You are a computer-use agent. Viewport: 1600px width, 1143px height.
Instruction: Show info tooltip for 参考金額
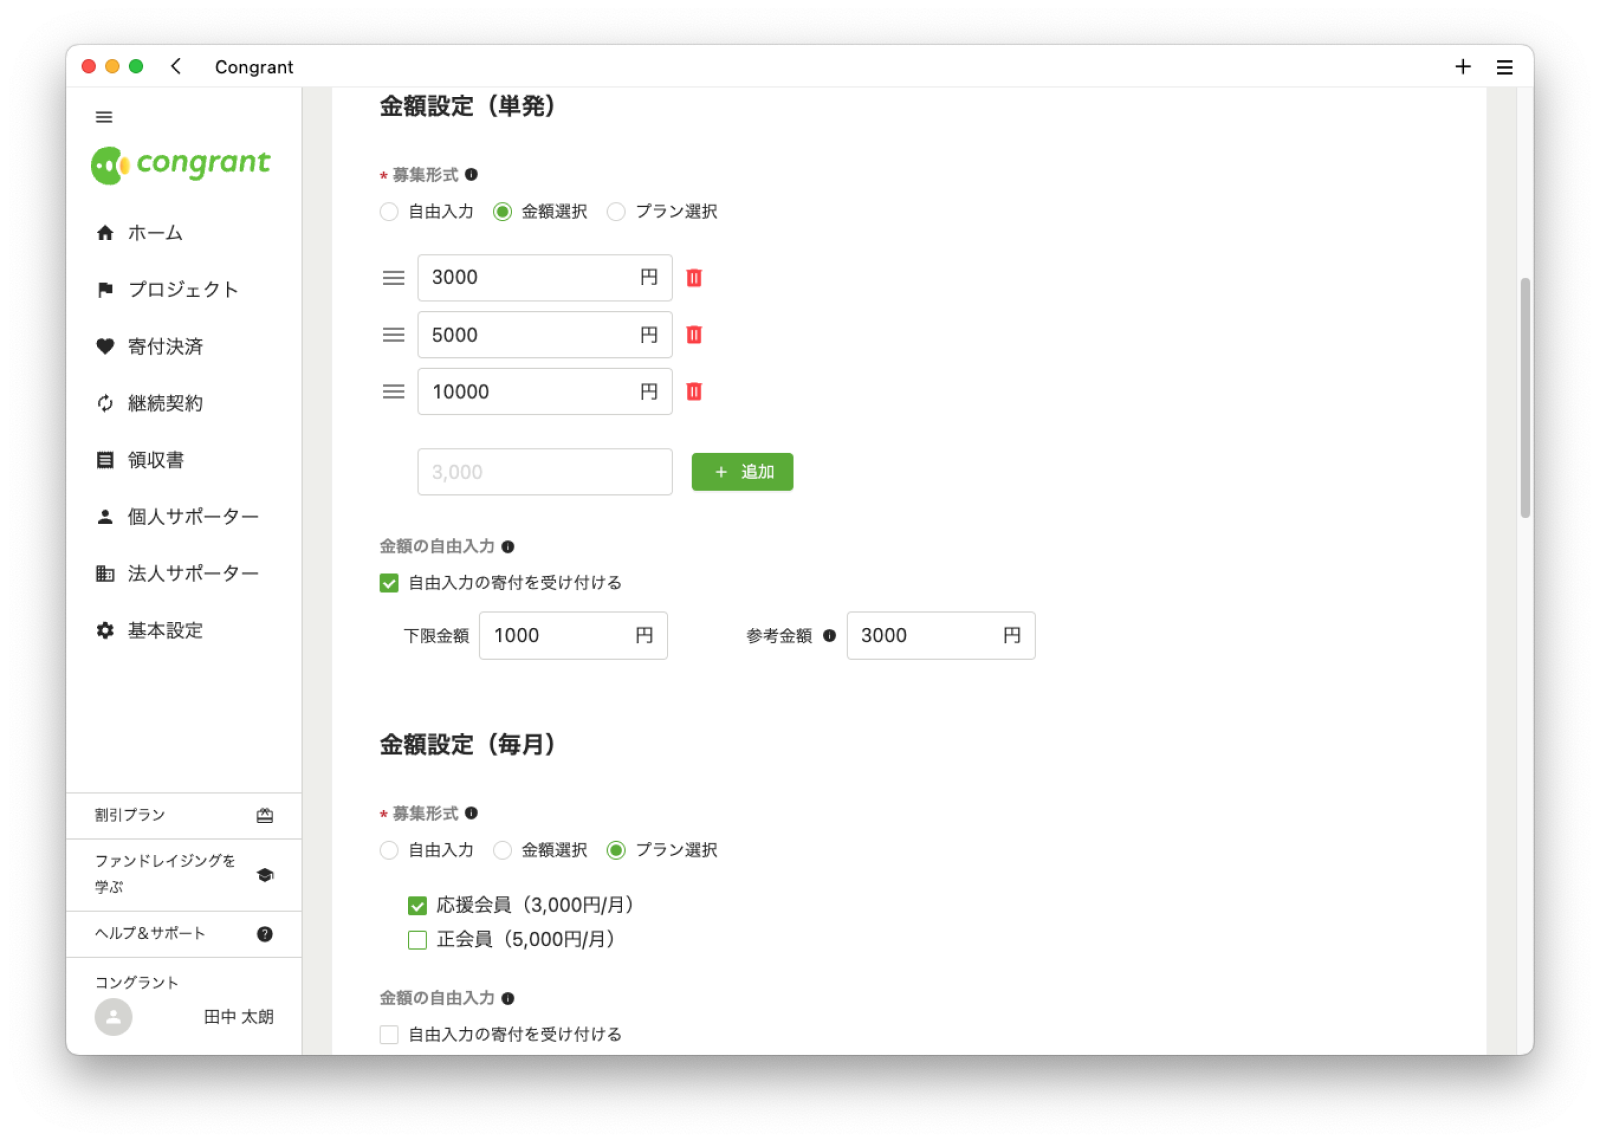(x=829, y=636)
